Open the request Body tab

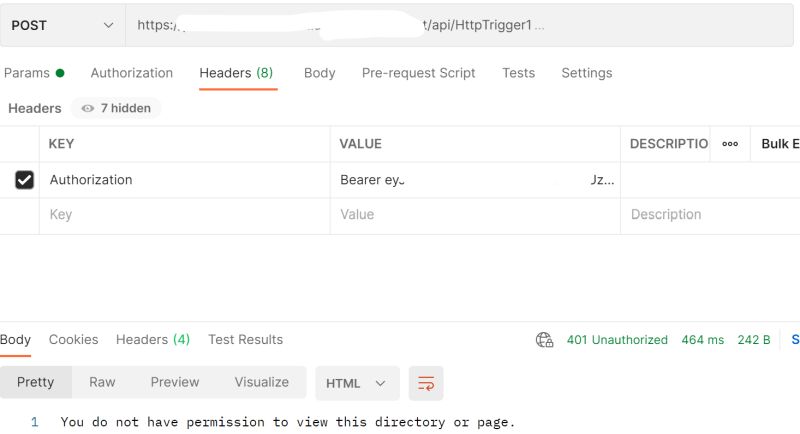319,73
